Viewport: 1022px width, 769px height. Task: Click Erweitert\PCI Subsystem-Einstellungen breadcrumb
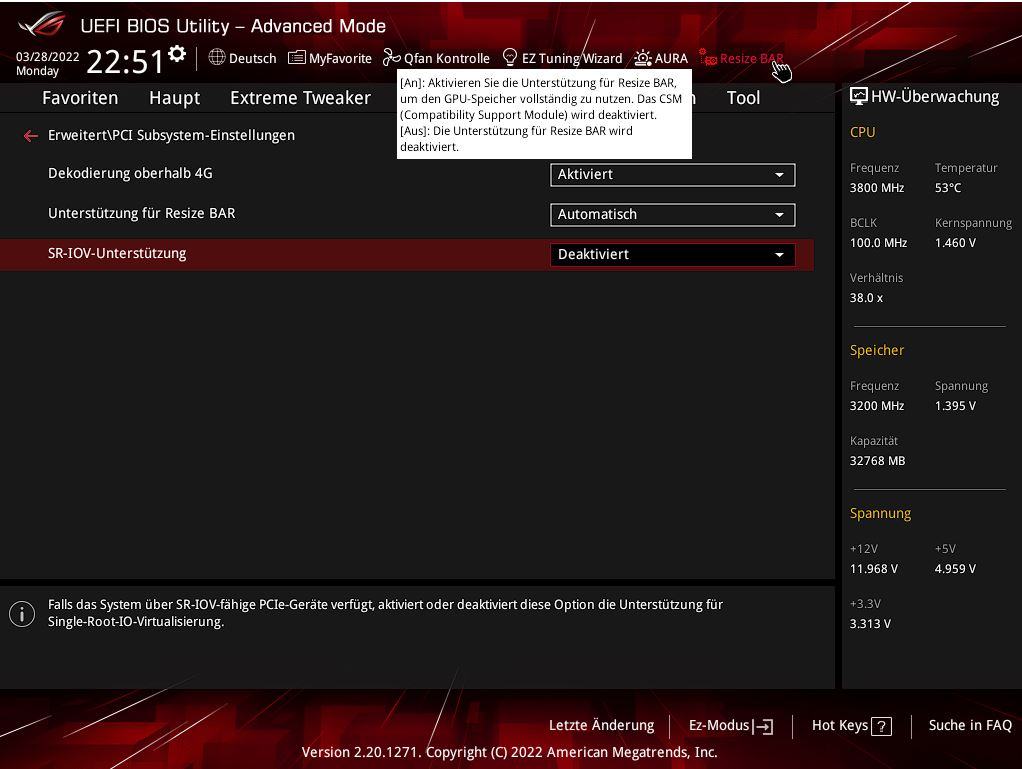coord(171,135)
